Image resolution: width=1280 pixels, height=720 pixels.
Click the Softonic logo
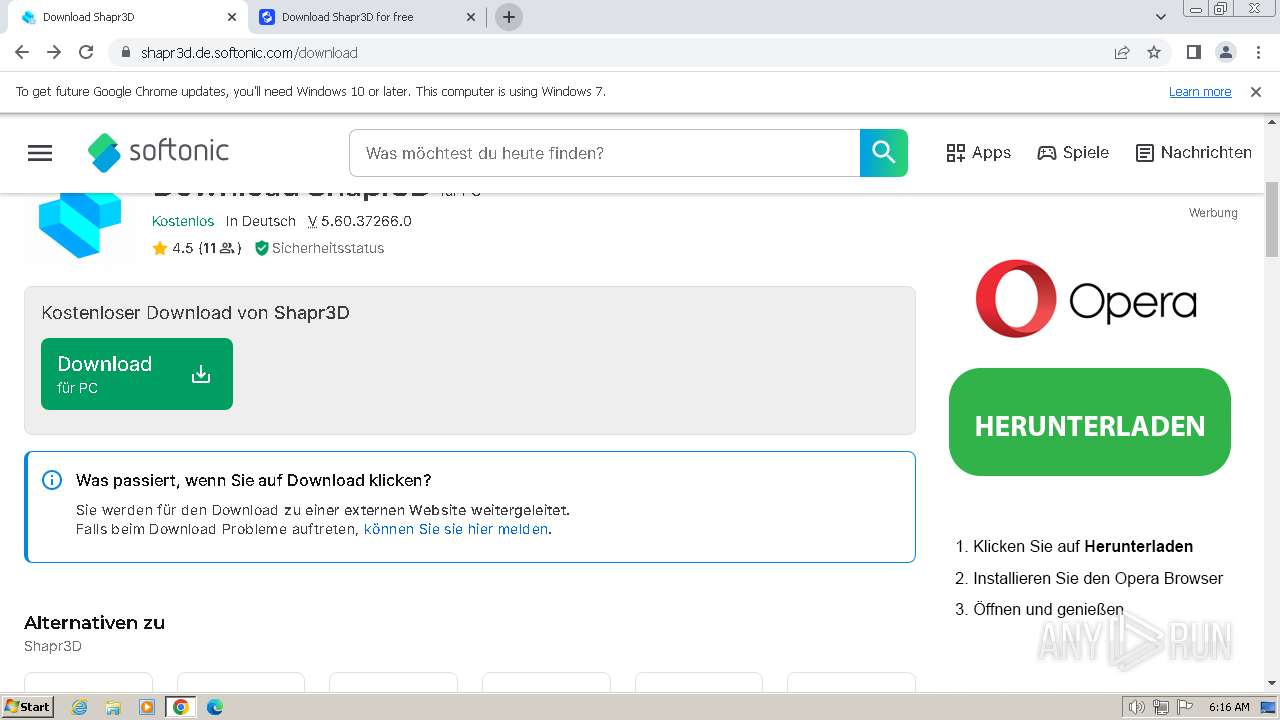click(x=158, y=152)
